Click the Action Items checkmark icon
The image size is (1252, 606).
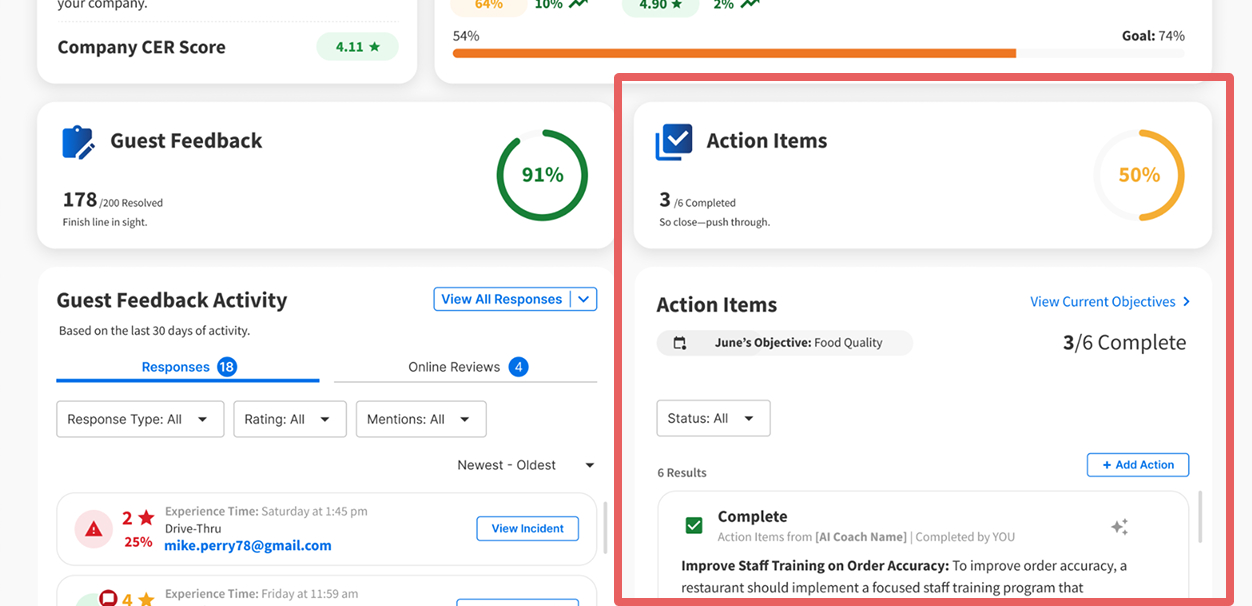point(674,142)
